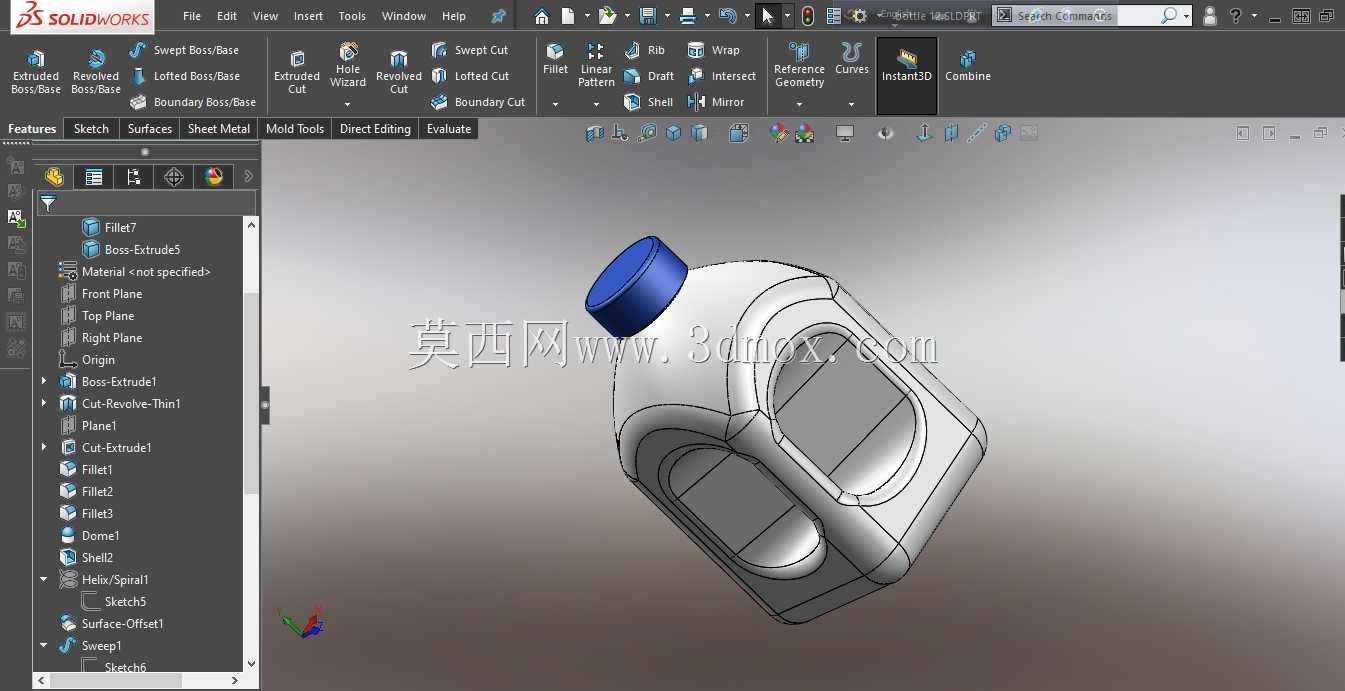Select the Intersect feature tool
1345x691 pixels.
click(x=721, y=76)
